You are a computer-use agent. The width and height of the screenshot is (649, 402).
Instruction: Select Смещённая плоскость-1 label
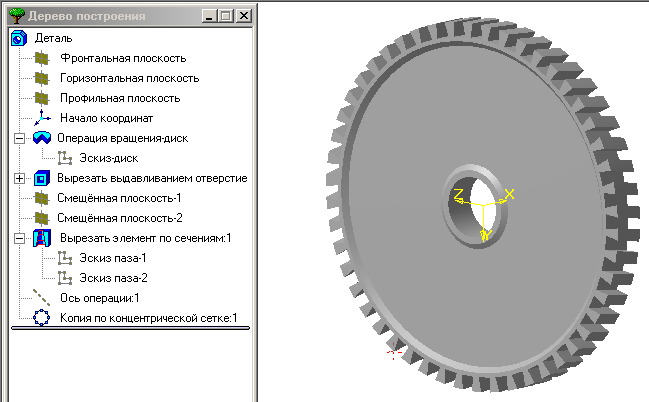click(x=119, y=198)
